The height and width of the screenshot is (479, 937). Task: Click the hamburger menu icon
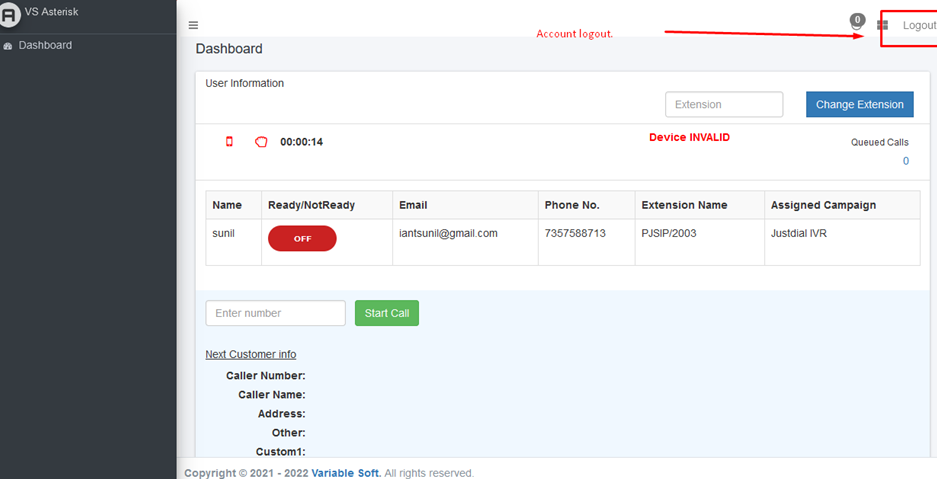[193, 26]
